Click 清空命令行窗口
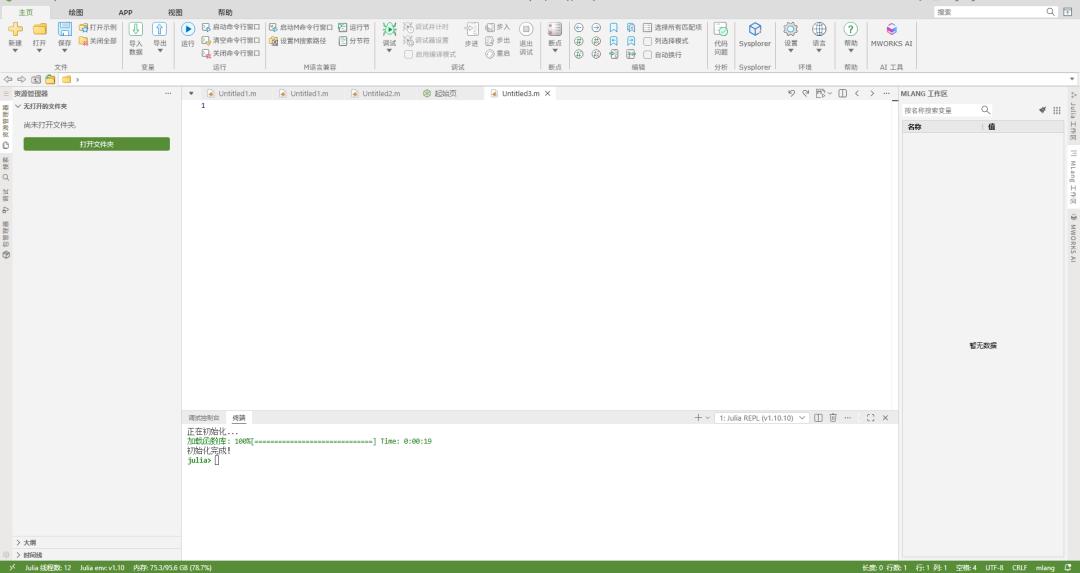This screenshot has height=573, width=1080. (231, 40)
